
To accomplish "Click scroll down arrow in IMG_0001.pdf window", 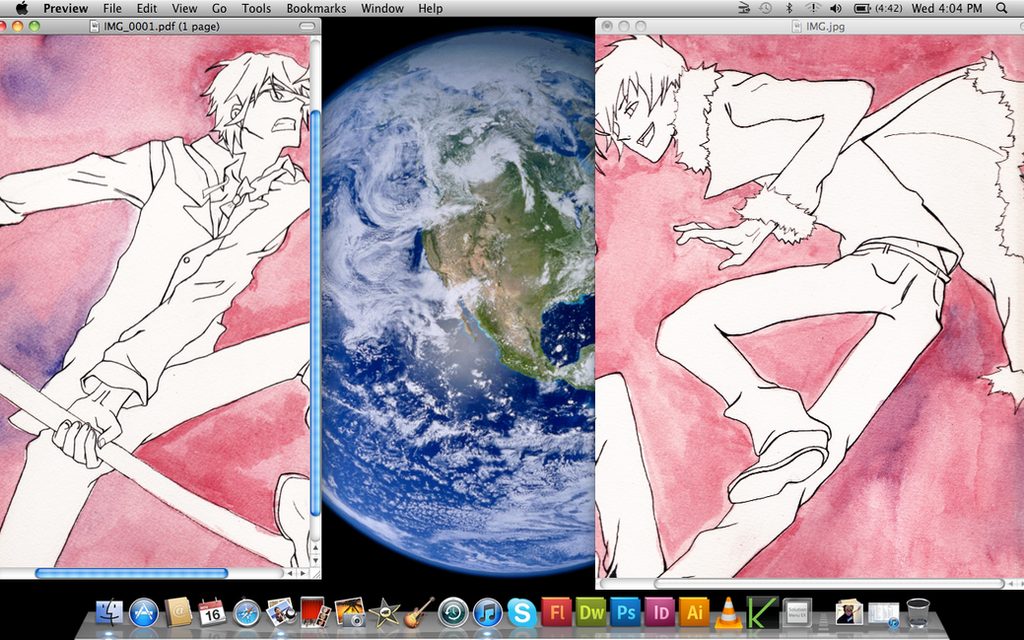I will coord(315,560).
